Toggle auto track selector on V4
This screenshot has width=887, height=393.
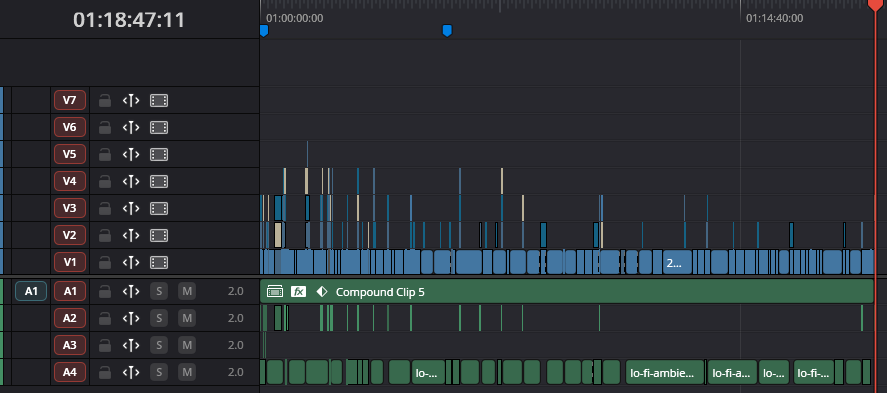(x=131, y=182)
